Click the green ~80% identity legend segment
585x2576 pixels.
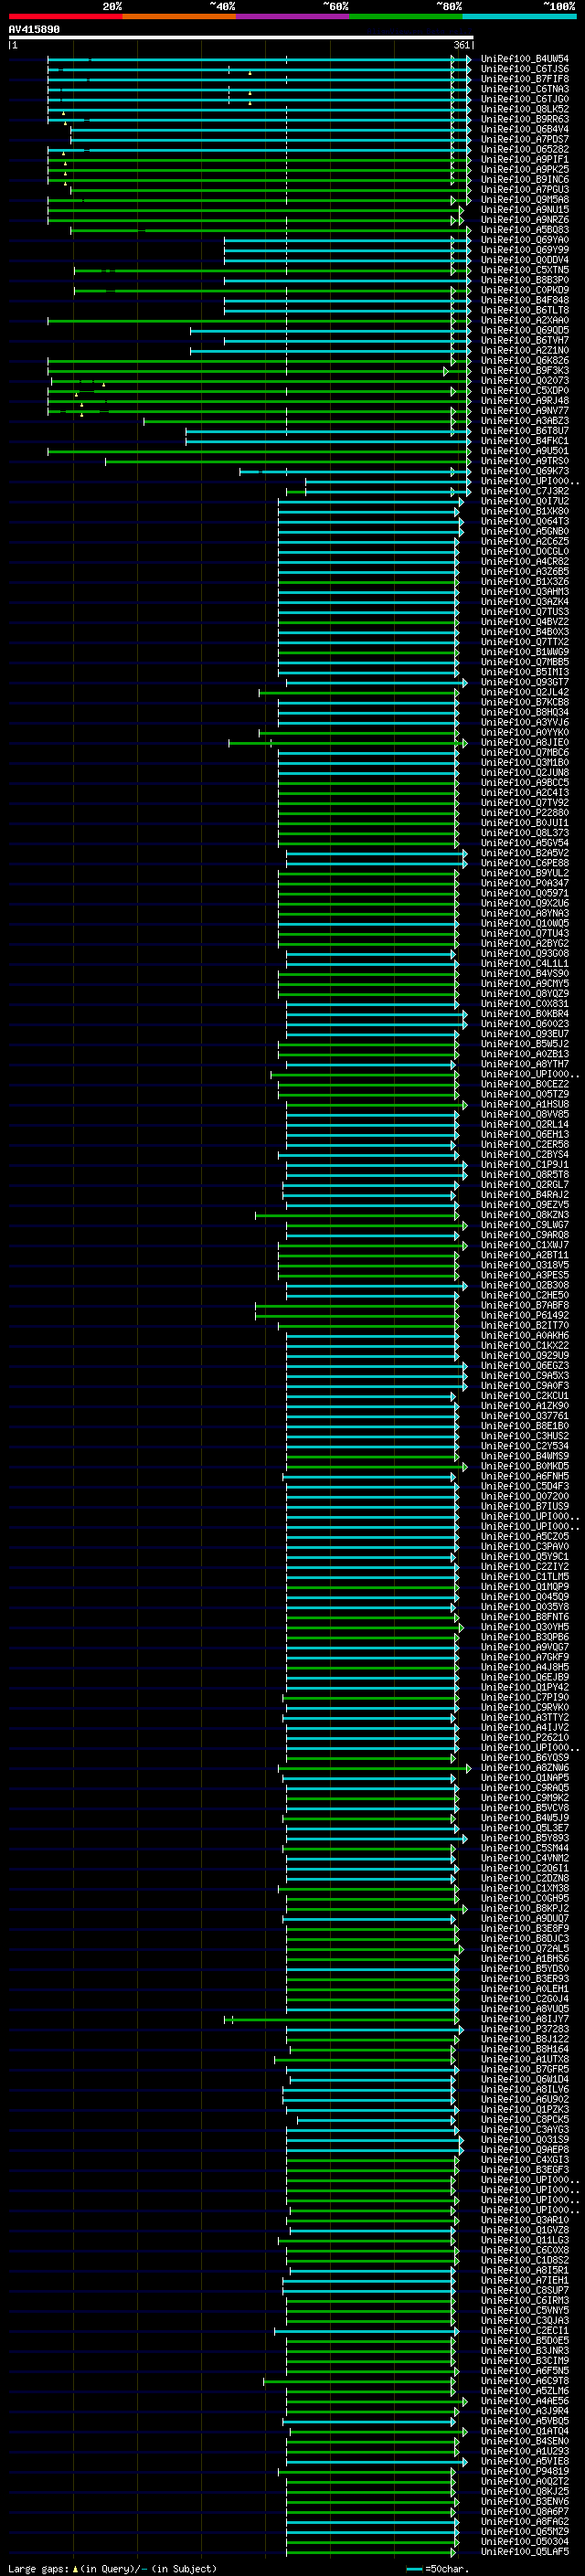tap(406, 16)
